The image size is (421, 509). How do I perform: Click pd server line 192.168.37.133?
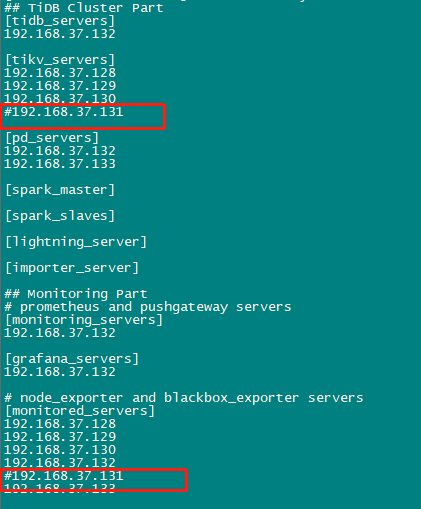coord(60,164)
